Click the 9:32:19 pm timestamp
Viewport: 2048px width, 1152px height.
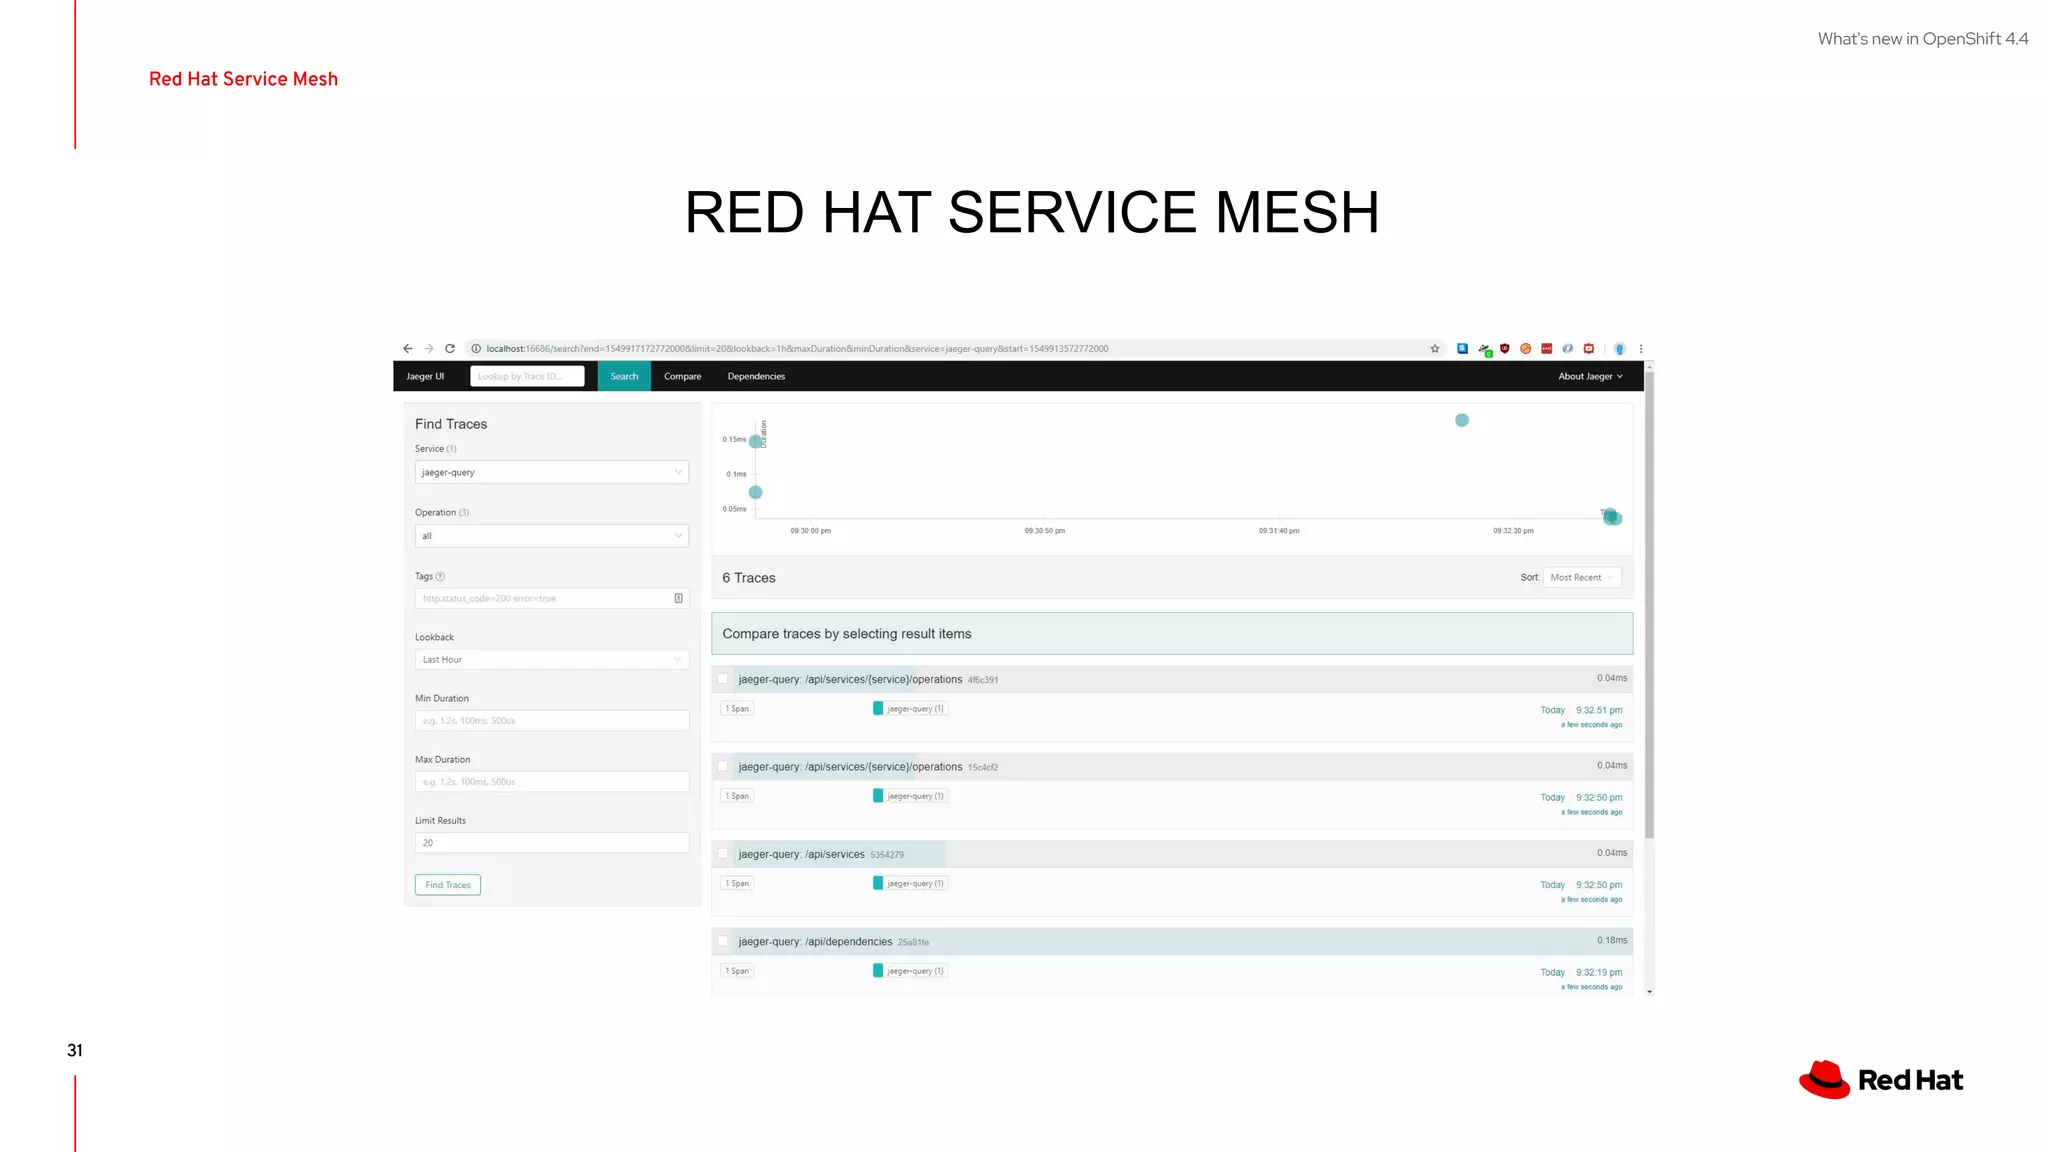(1599, 972)
